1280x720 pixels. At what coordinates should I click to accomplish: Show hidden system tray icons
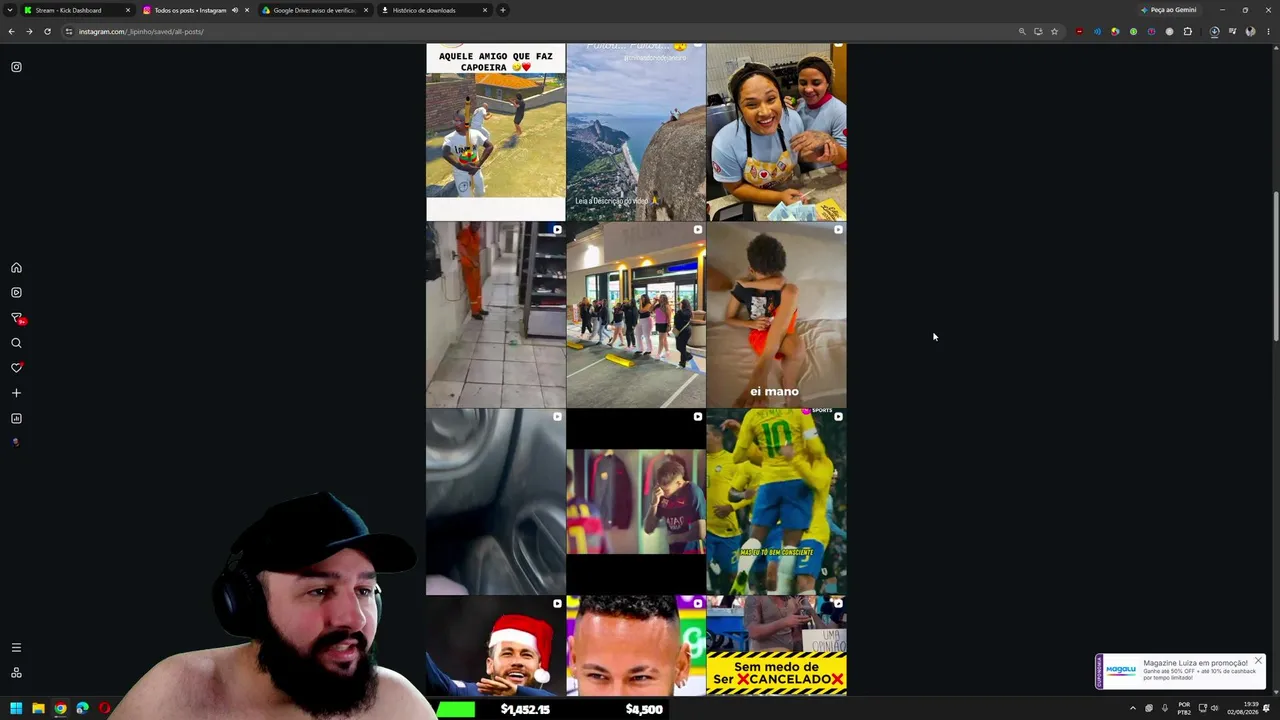(x=1133, y=708)
